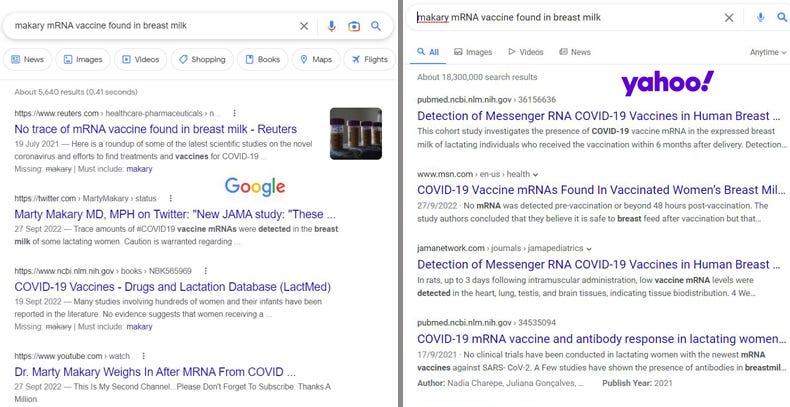Click the pubmed.ncbi.nlm.nih.gov › 36156636 URL
This screenshot has height=407, width=790.
click(486, 100)
